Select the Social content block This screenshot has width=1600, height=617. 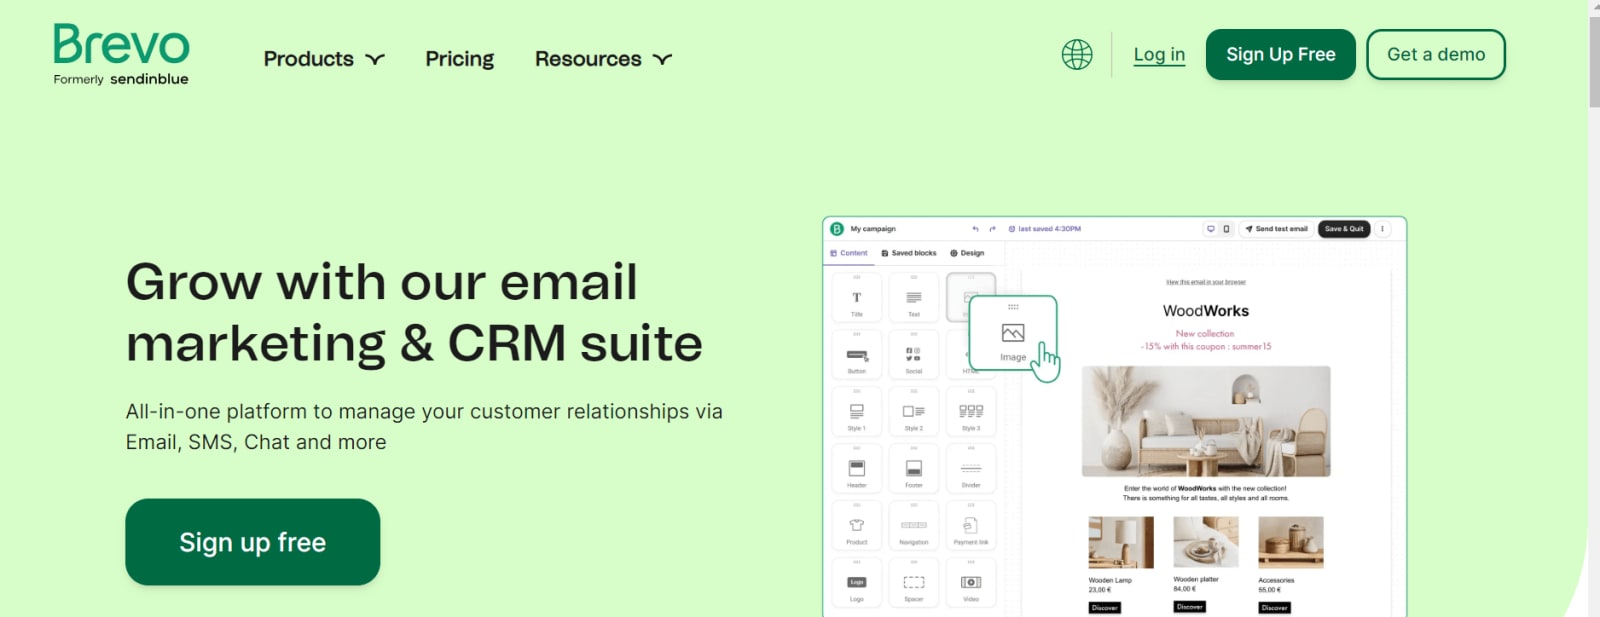[914, 355]
